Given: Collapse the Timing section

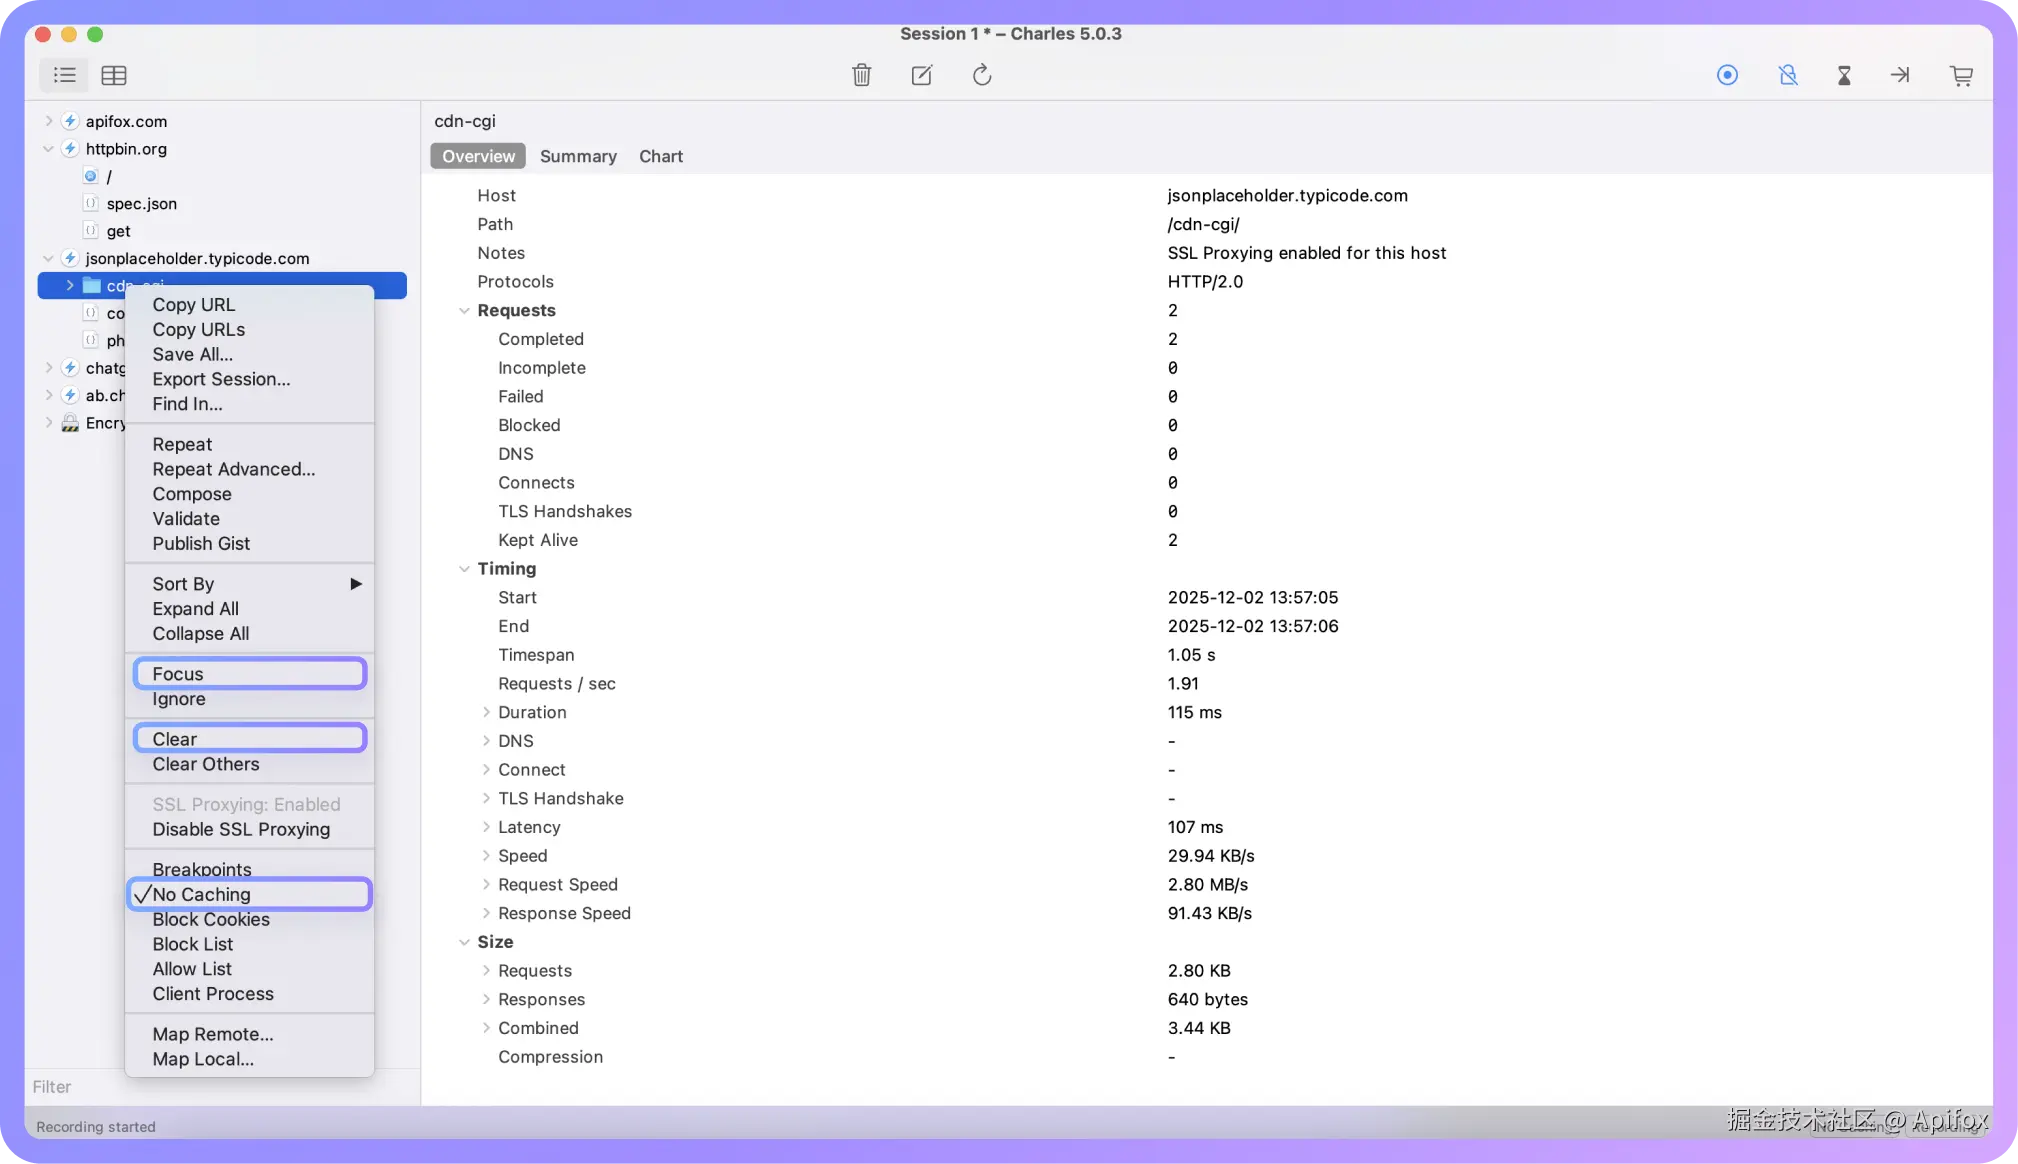Looking at the screenshot, I should pyautogui.click(x=464, y=569).
